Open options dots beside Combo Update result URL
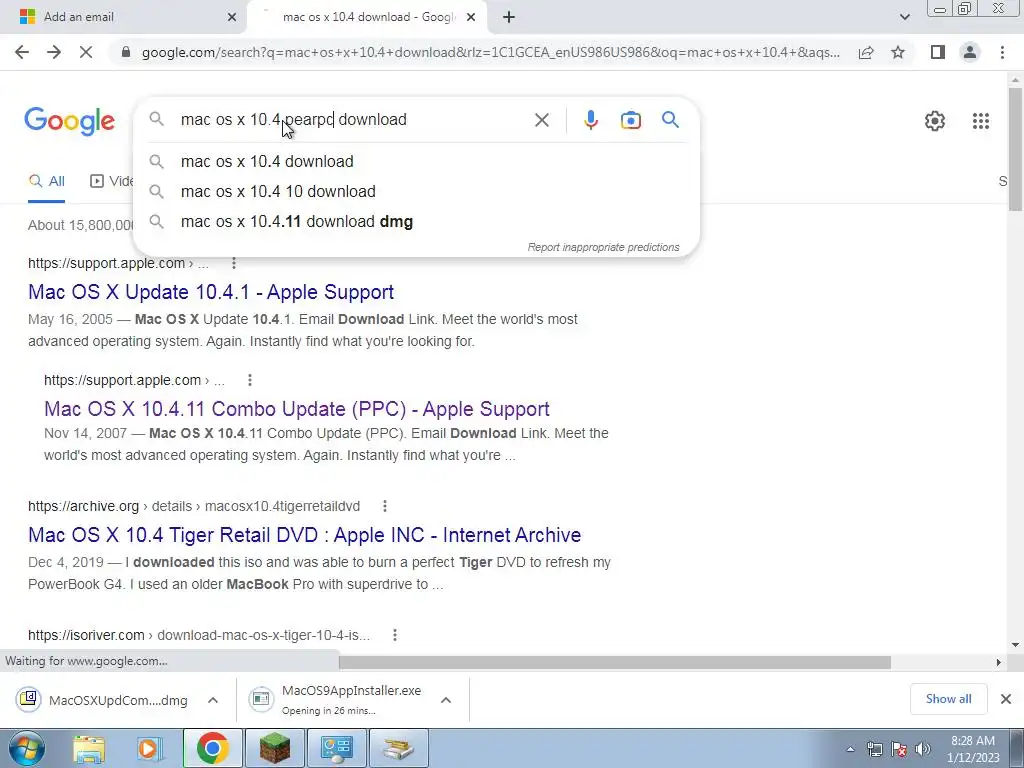Viewport: 1024px width, 768px height. (249, 380)
